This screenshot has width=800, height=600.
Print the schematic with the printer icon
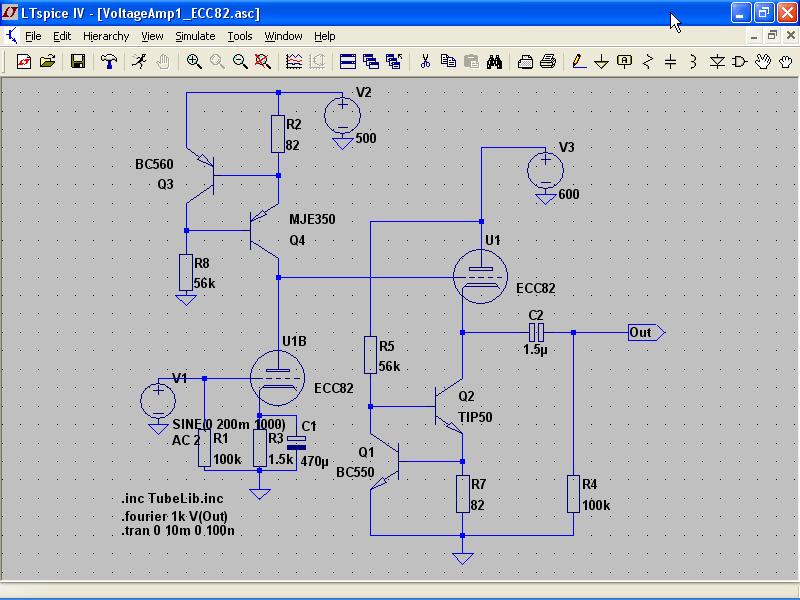coord(548,62)
